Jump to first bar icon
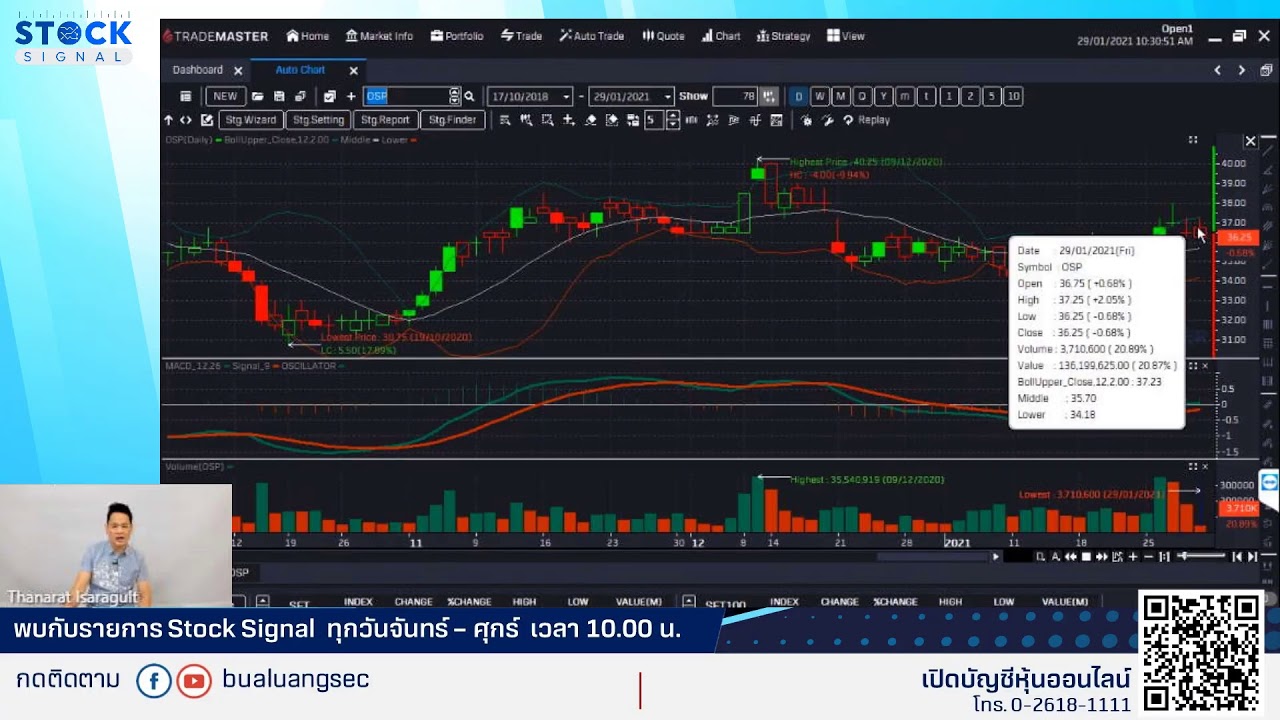 pyautogui.click(x=1237, y=557)
